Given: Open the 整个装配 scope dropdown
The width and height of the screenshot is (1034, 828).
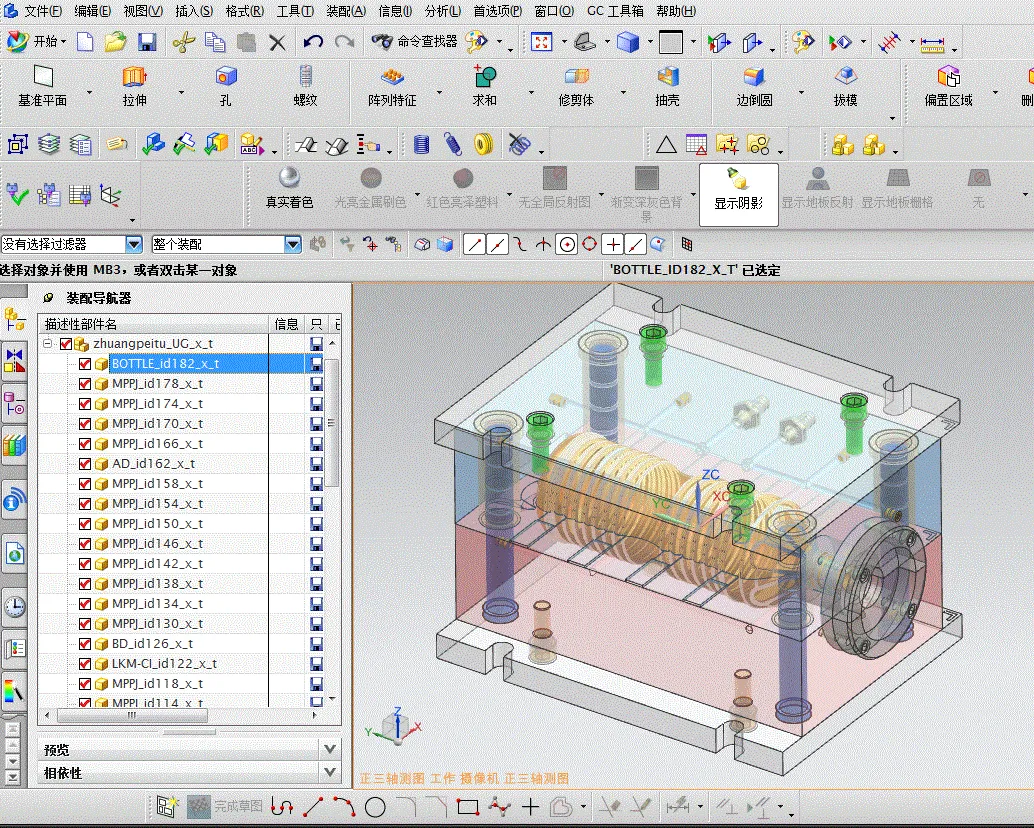Looking at the screenshot, I should [x=290, y=243].
